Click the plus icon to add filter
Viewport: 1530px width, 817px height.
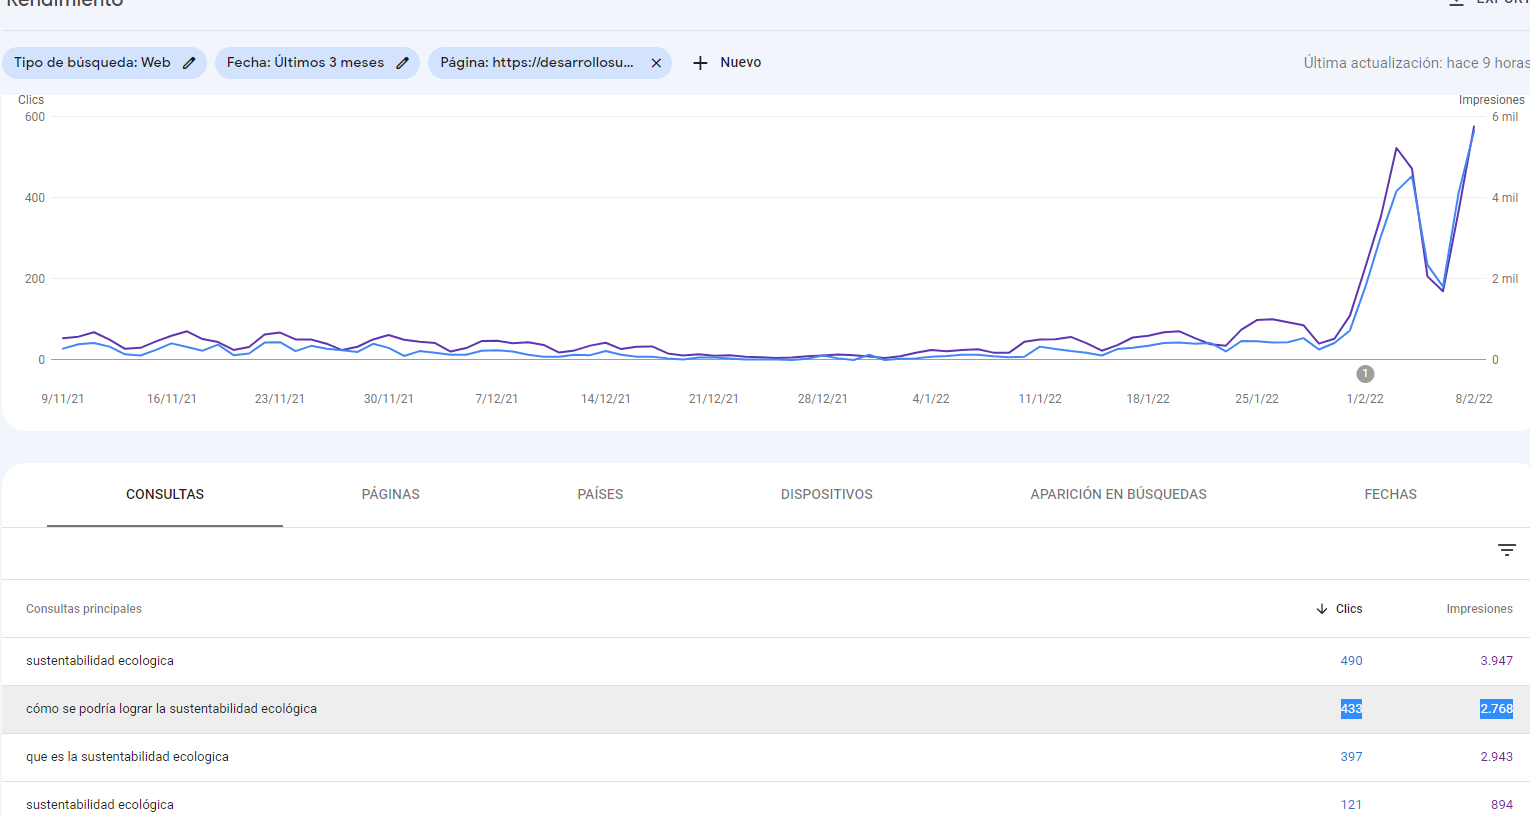tap(700, 63)
